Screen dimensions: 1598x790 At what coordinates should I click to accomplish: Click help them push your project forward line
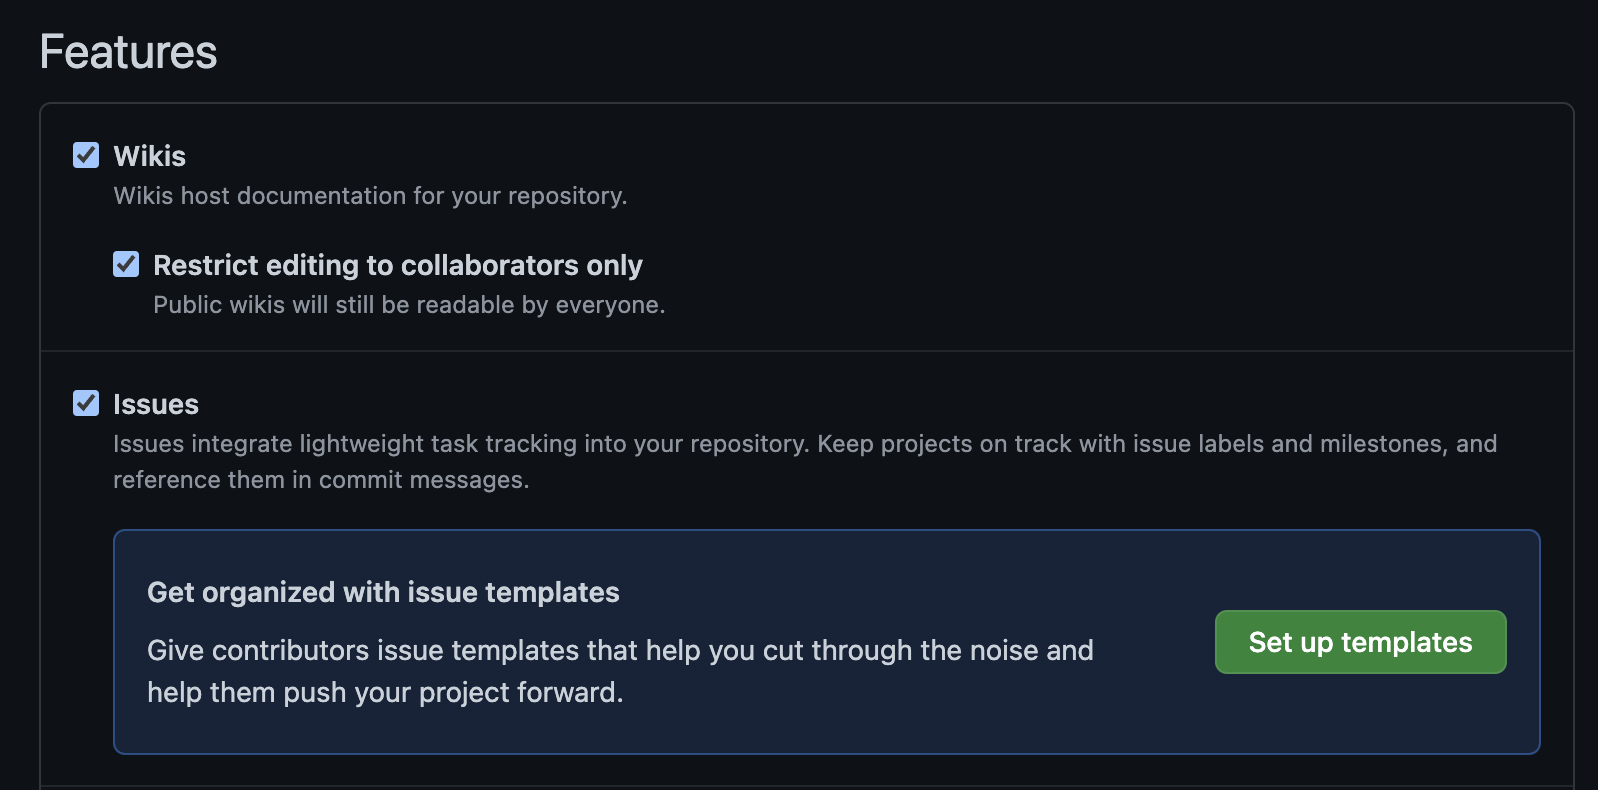385,692
